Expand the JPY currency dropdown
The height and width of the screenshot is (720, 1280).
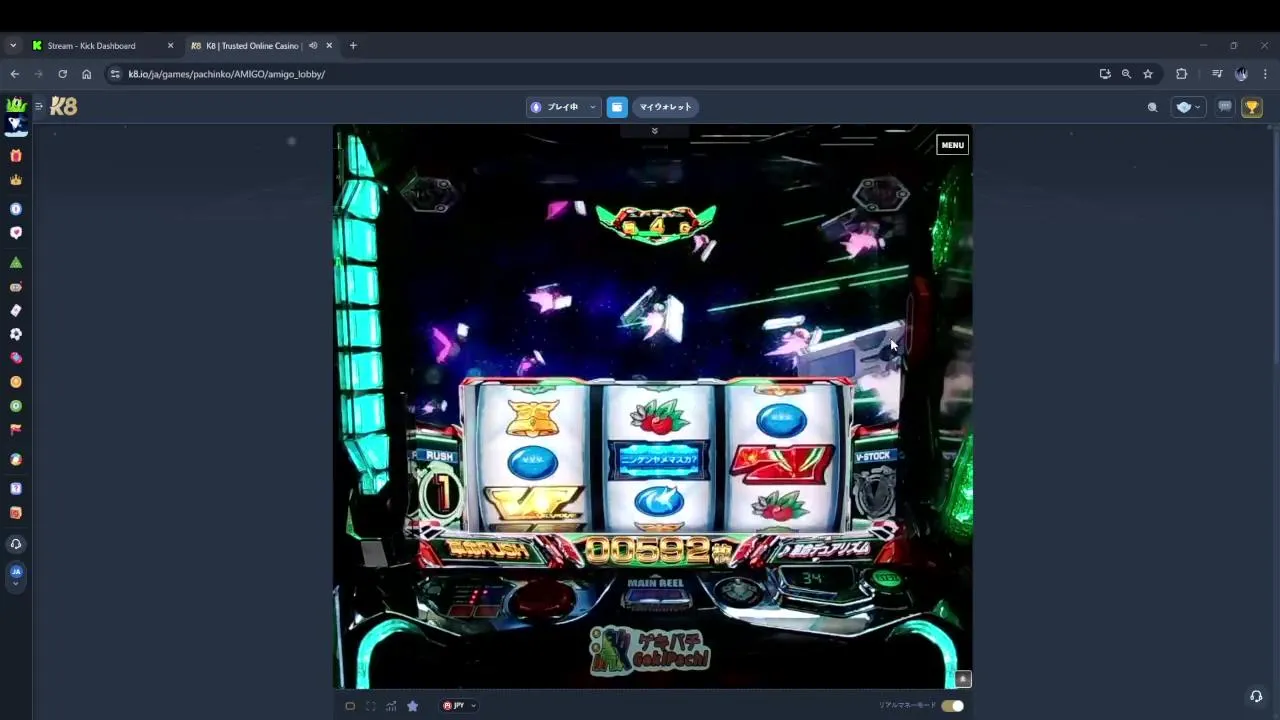[459, 706]
